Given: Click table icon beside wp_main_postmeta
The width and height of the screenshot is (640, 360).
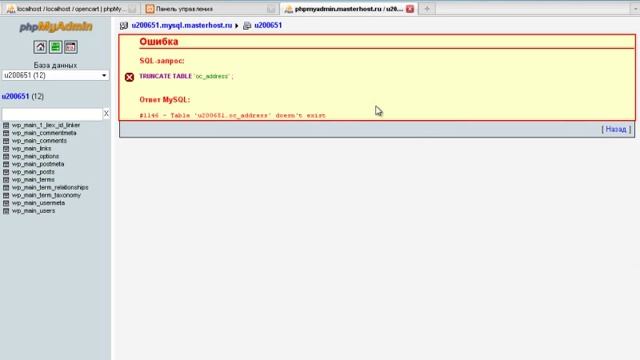Looking at the screenshot, I should [x=6, y=164].
